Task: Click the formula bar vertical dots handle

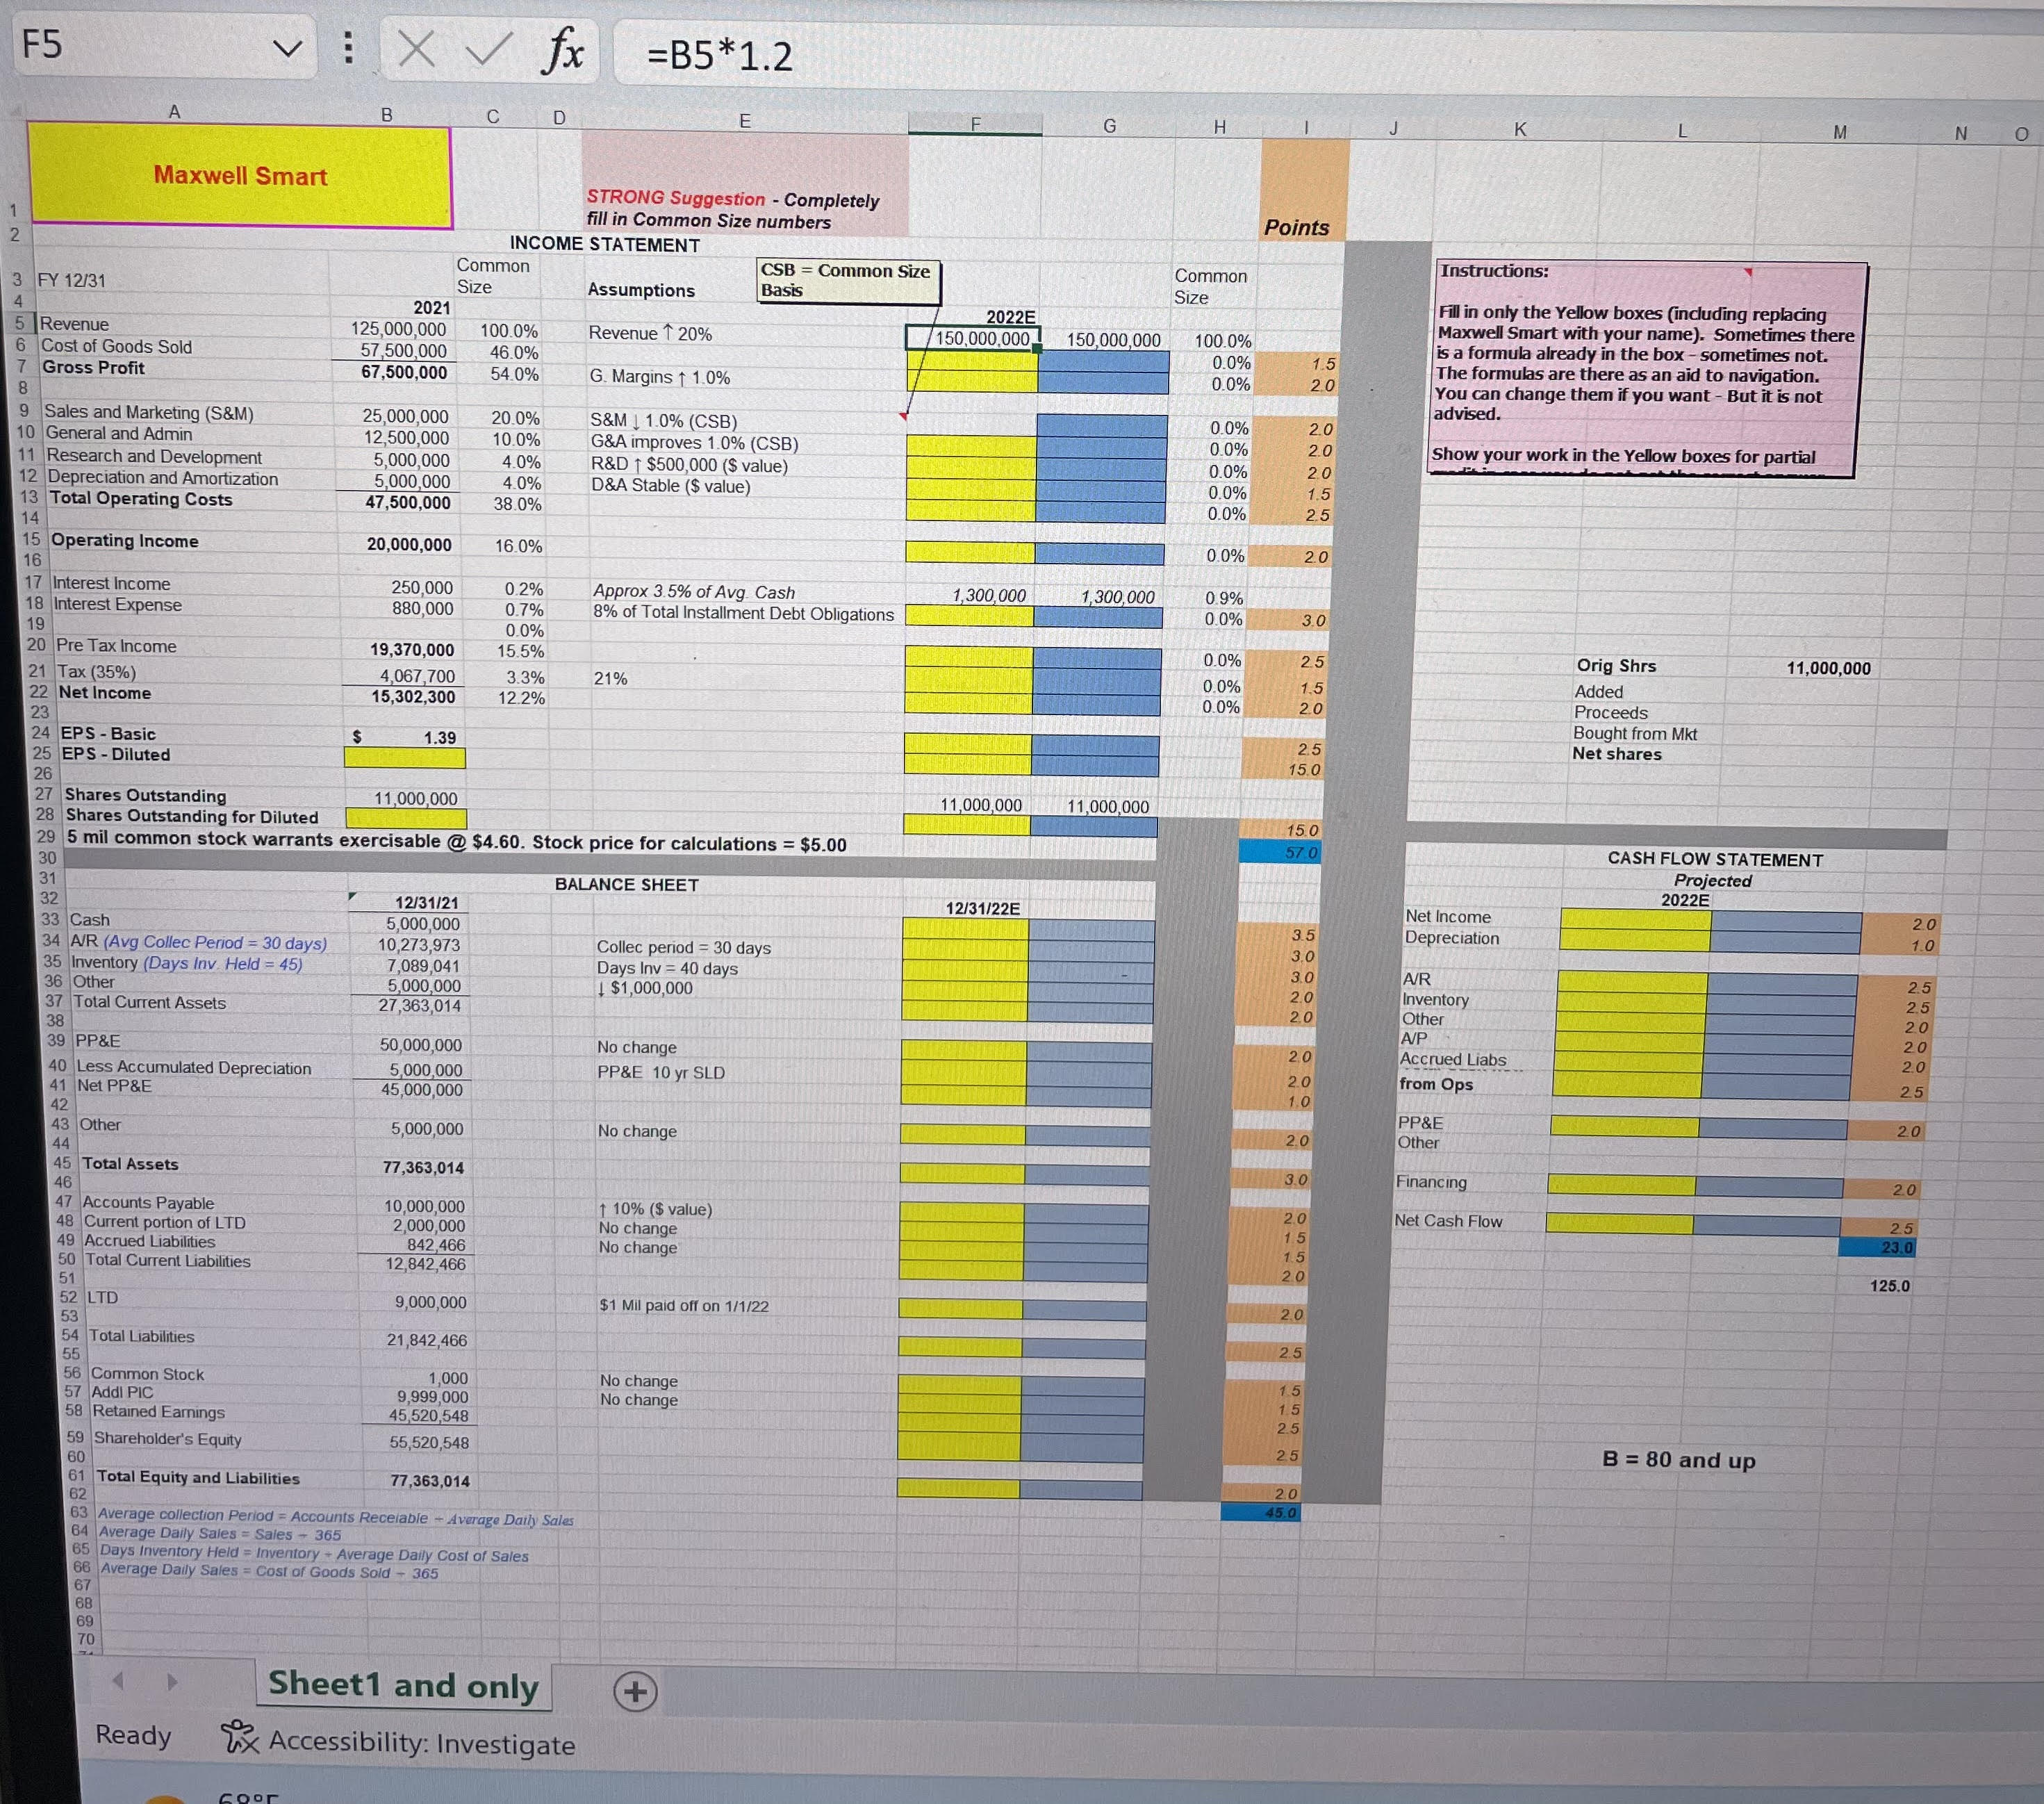Action: tap(348, 48)
